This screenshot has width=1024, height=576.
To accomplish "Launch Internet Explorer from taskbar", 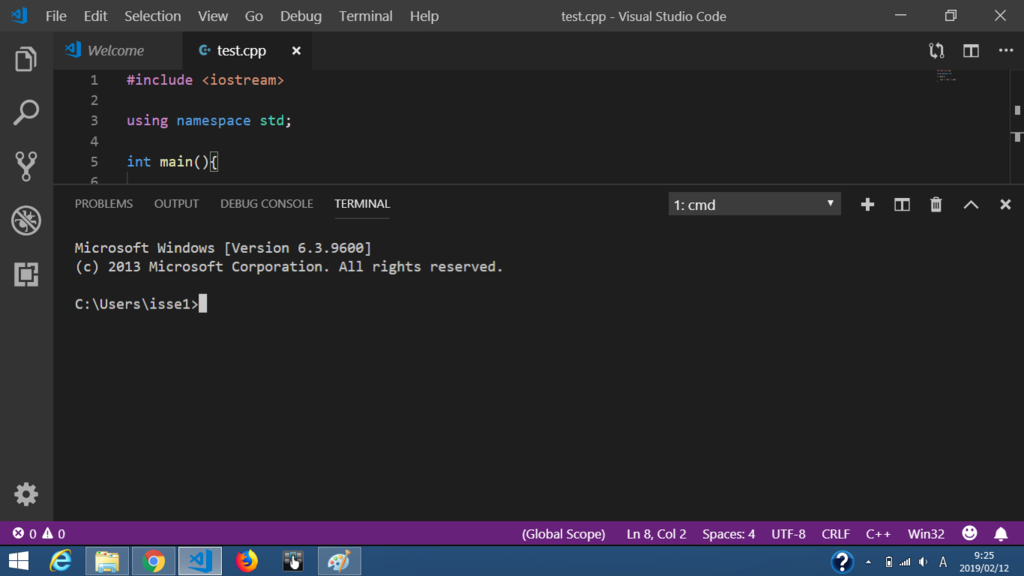I will coord(61,561).
